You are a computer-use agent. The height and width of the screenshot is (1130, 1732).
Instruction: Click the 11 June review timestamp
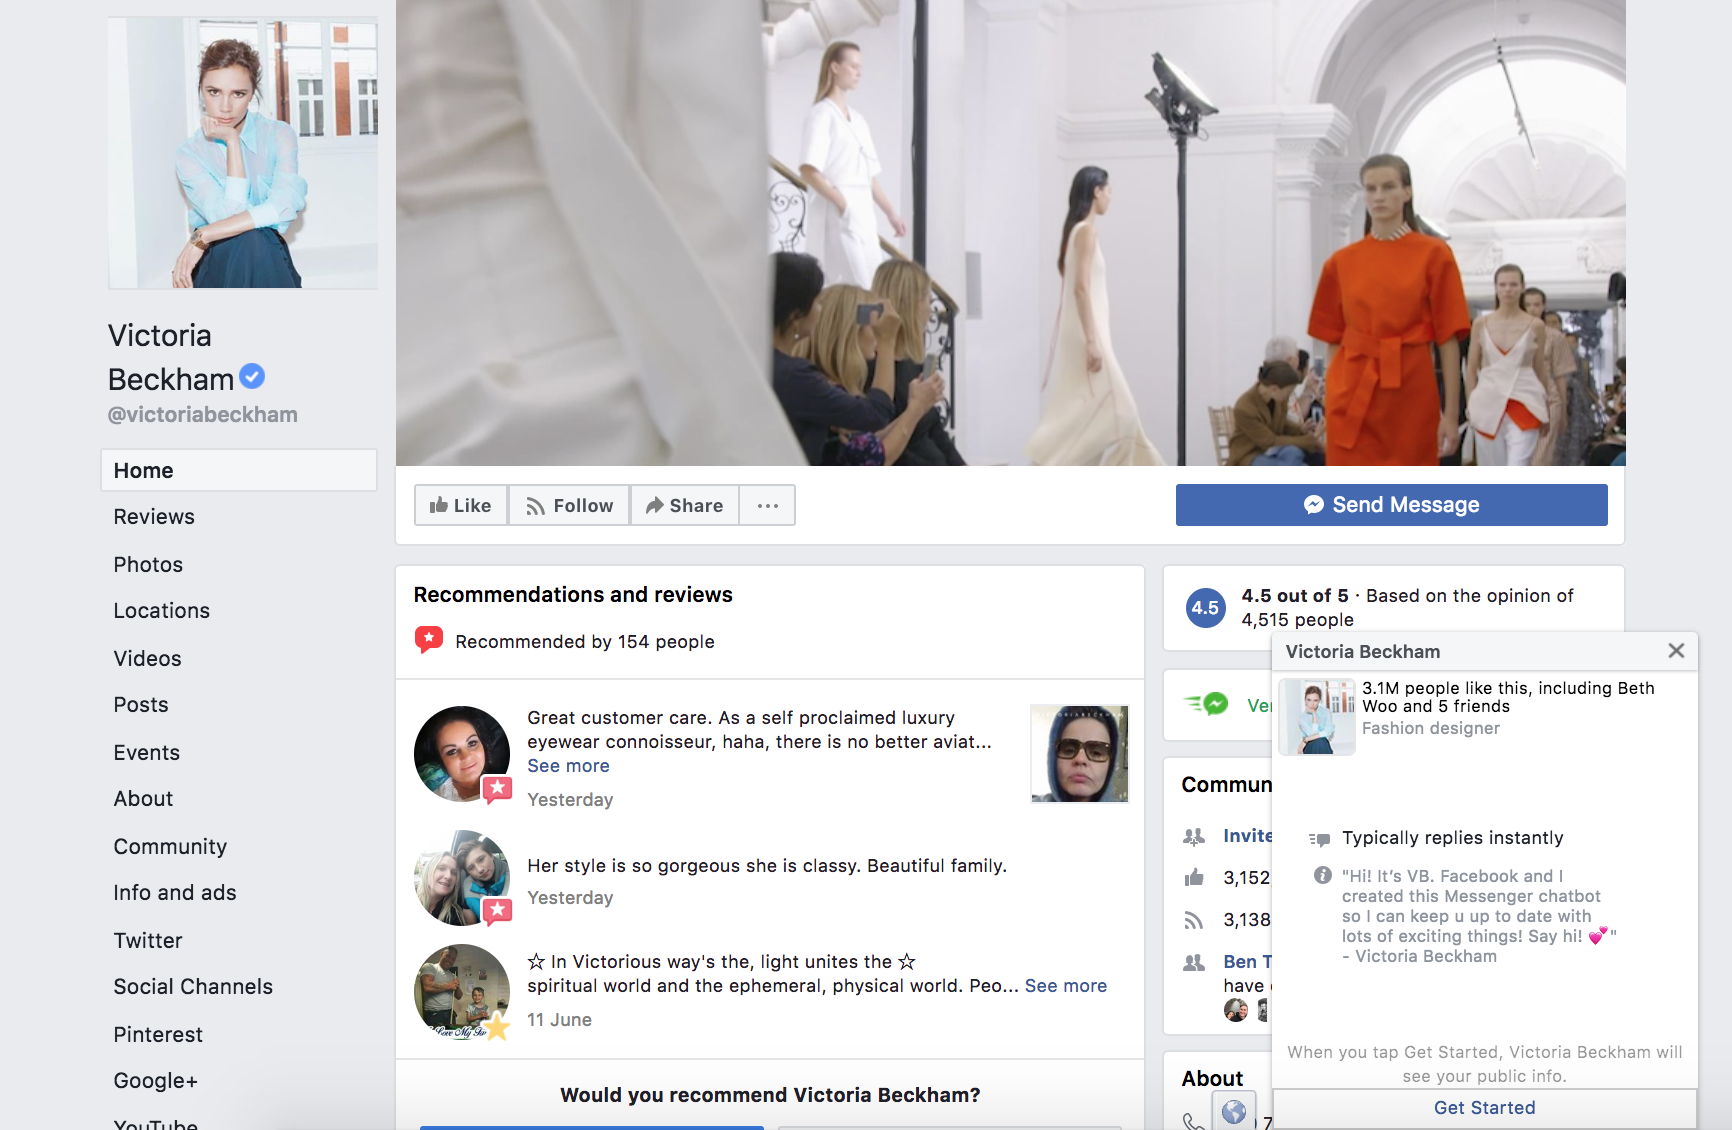559,1020
